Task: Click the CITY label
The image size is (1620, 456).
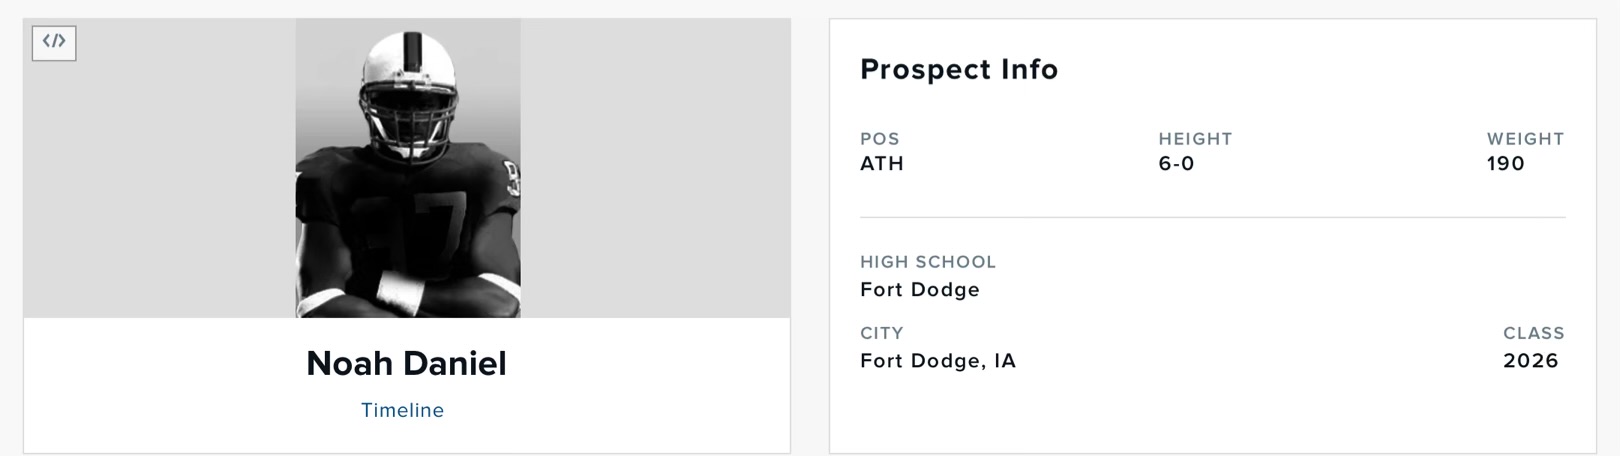Action: click(882, 333)
